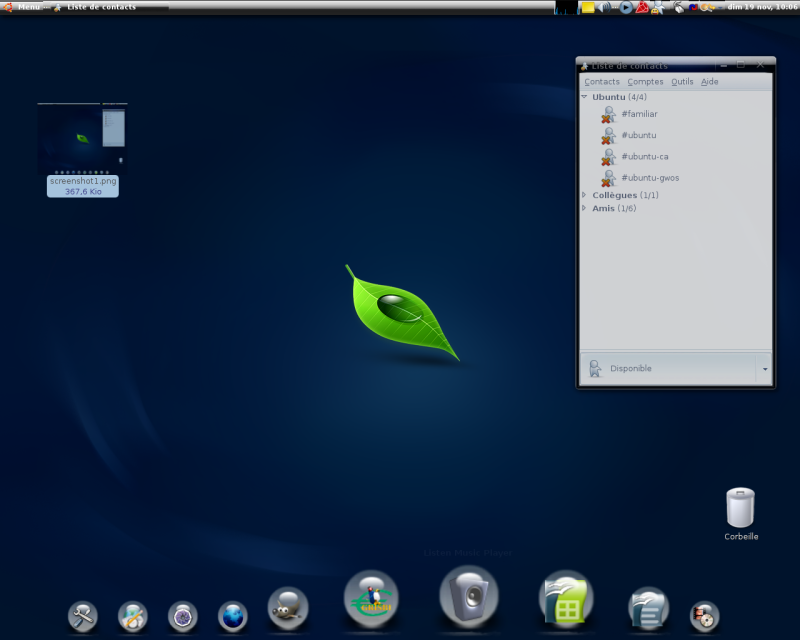Click the red ruby gem tray icon
Viewport: 800px width, 640px height.
pyautogui.click(x=642, y=8)
